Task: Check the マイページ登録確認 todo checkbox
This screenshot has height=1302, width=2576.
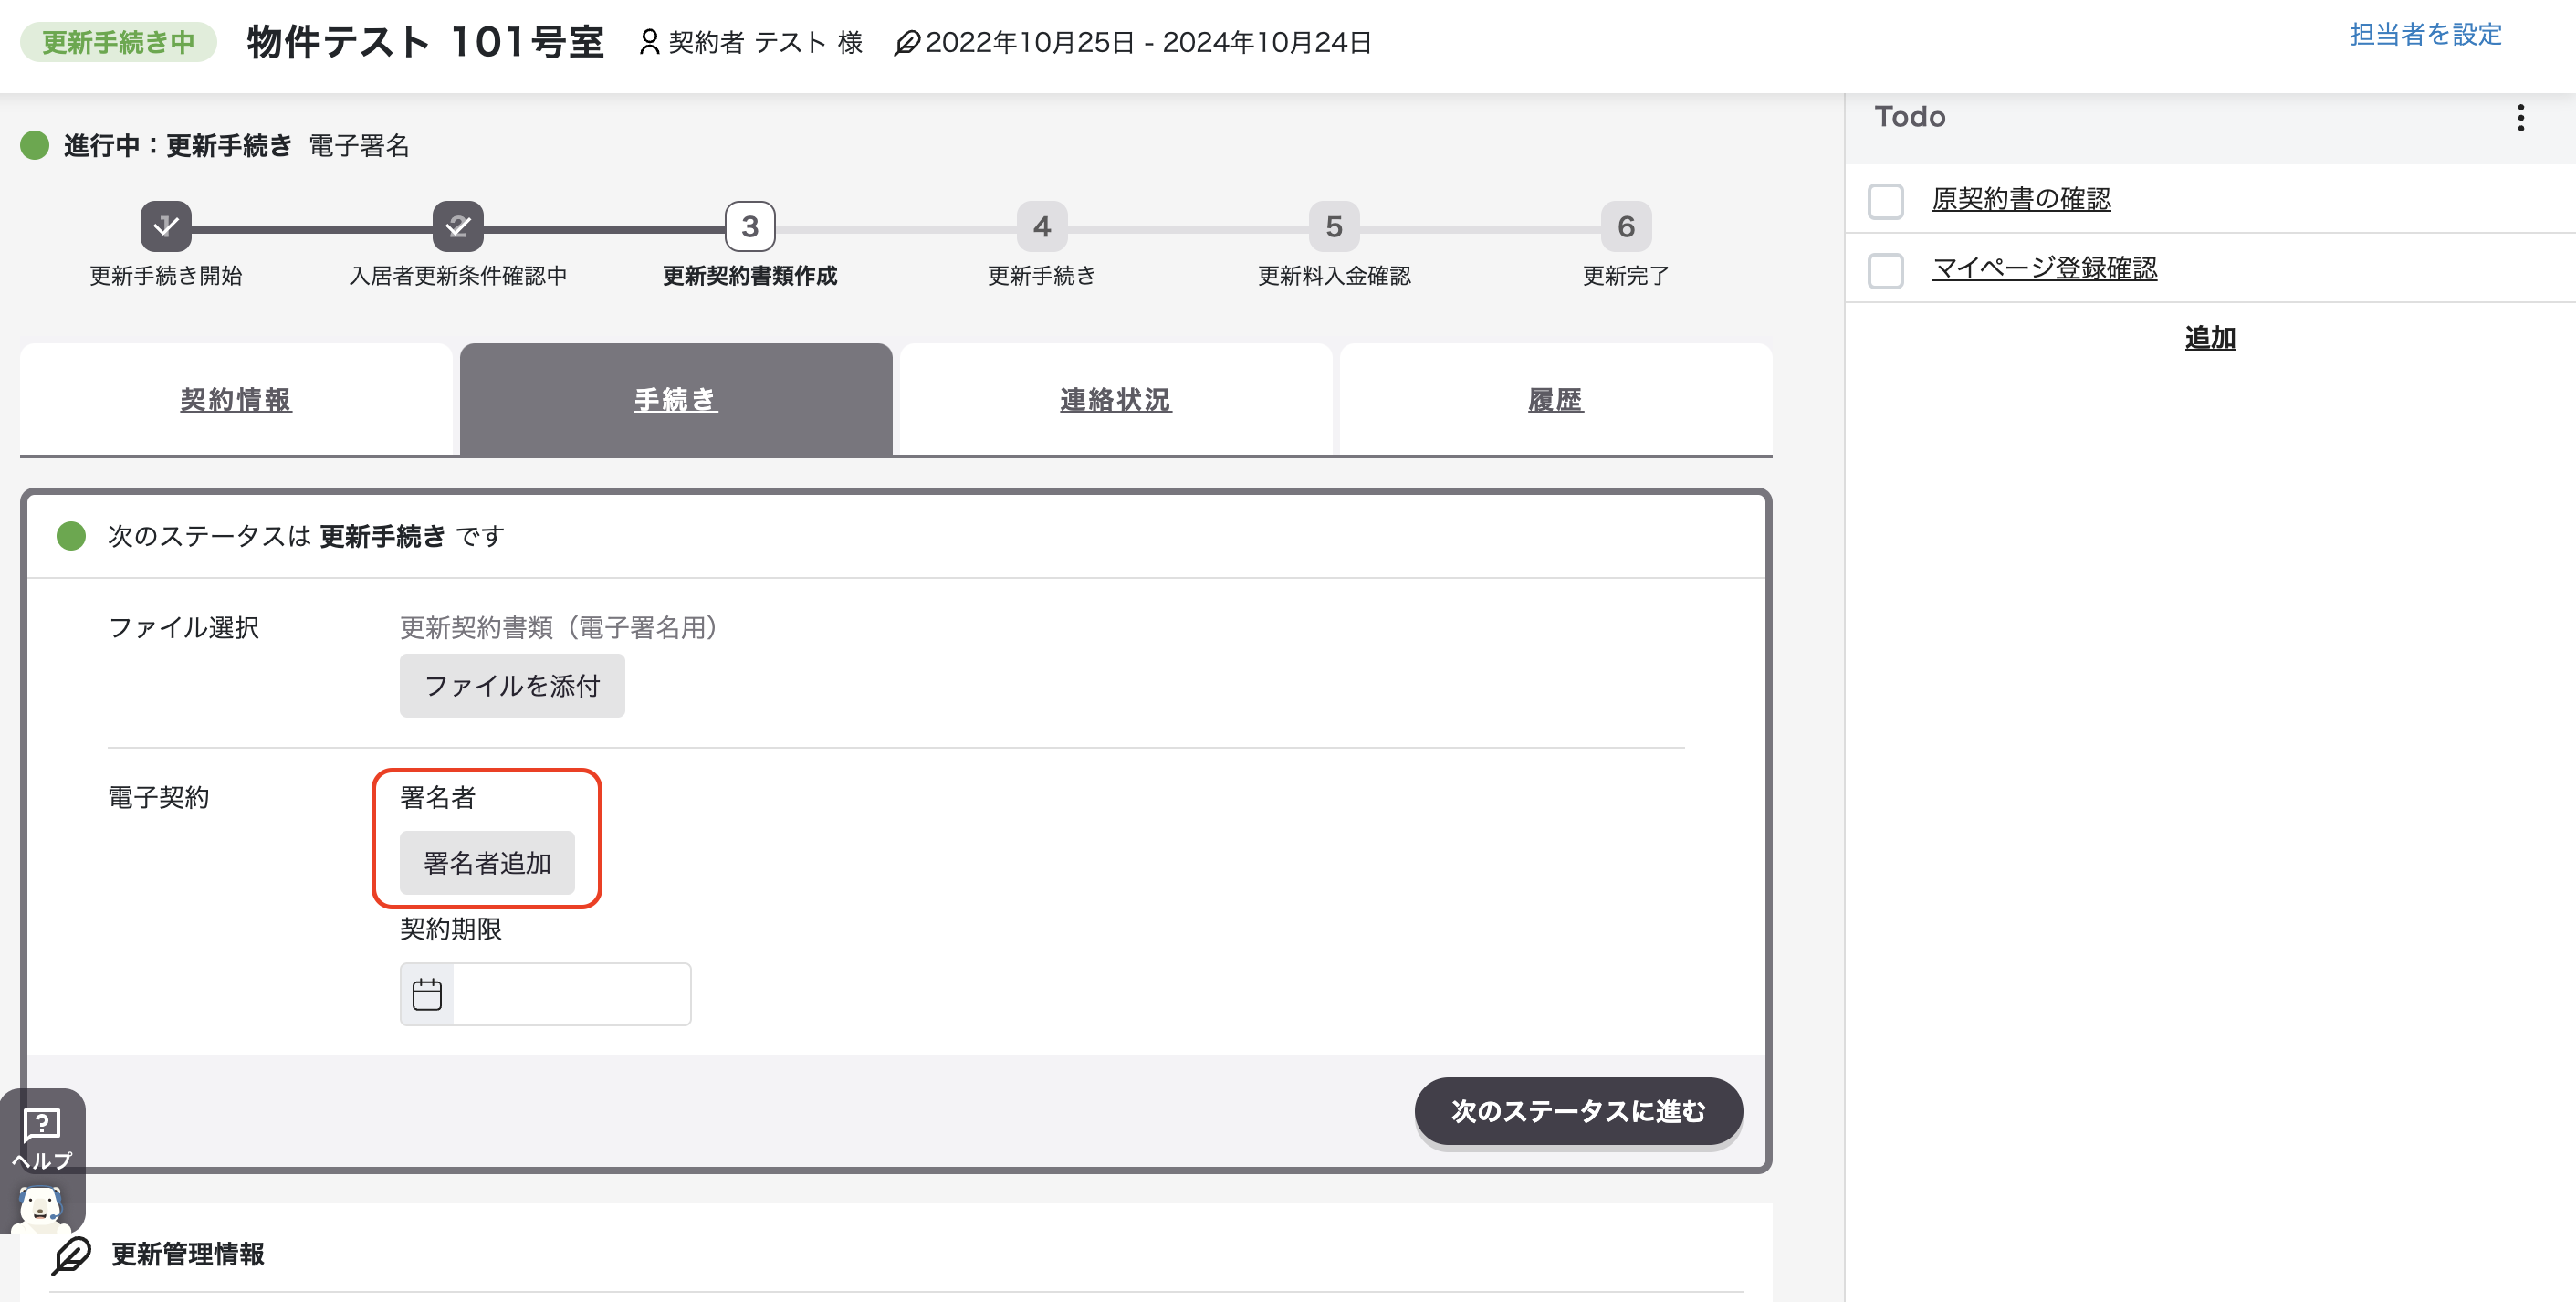Action: pos(1886,270)
